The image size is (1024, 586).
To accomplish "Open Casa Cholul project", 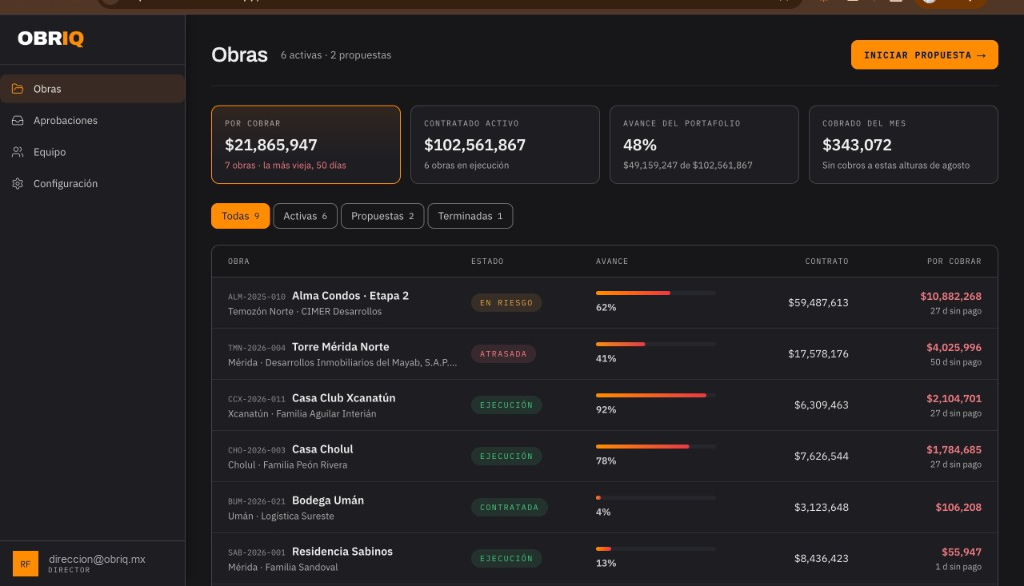I will (x=323, y=449).
